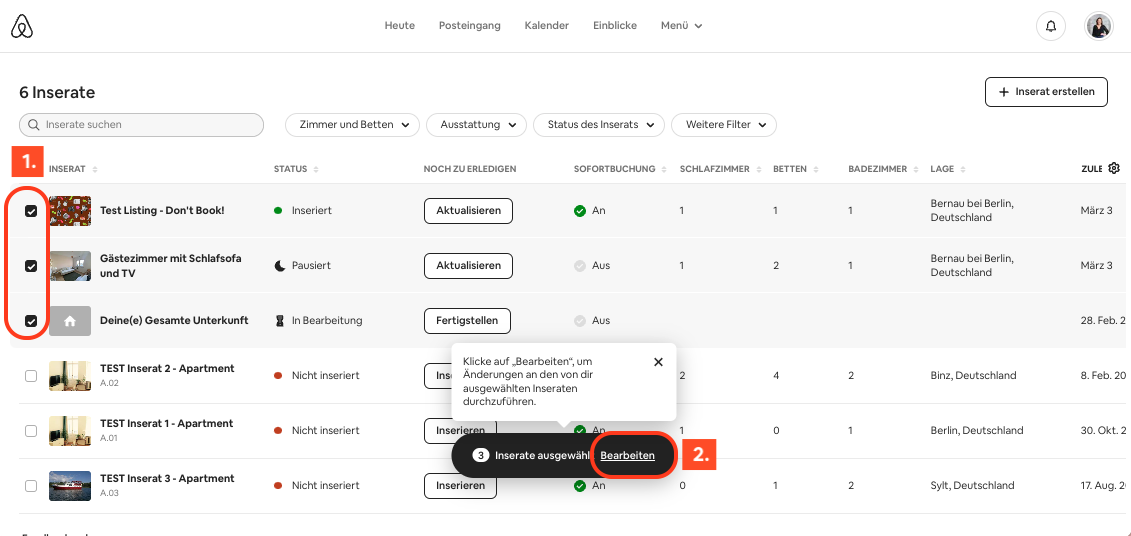
Task: Uncheck Deine(e) Gesamte Unterkunft checkbox
Action: click(31, 320)
